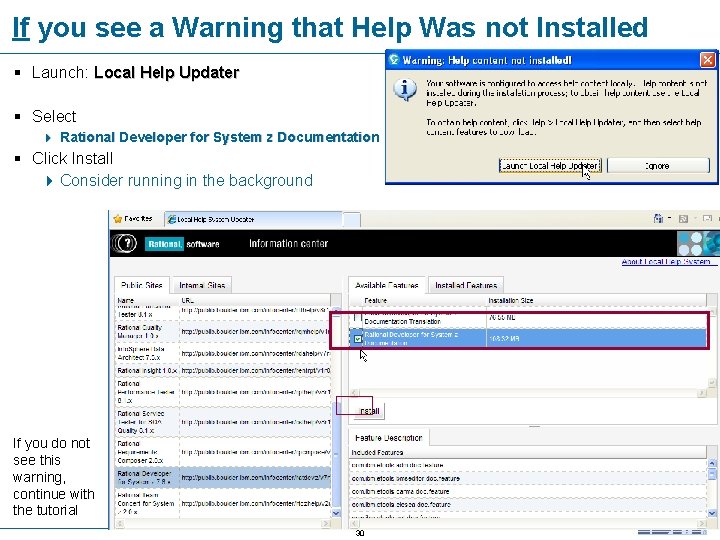Click the Included Features column header
Screen dimensions: 720x540
pyautogui.click(x=528, y=452)
